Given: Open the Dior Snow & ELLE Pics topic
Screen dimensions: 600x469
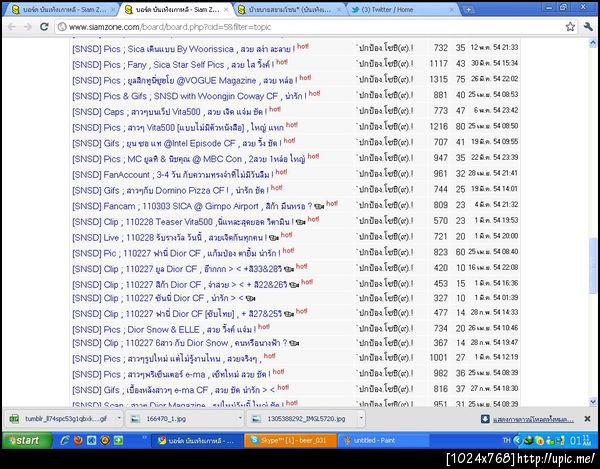Looking at the screenshot, I should pos(164,329).
